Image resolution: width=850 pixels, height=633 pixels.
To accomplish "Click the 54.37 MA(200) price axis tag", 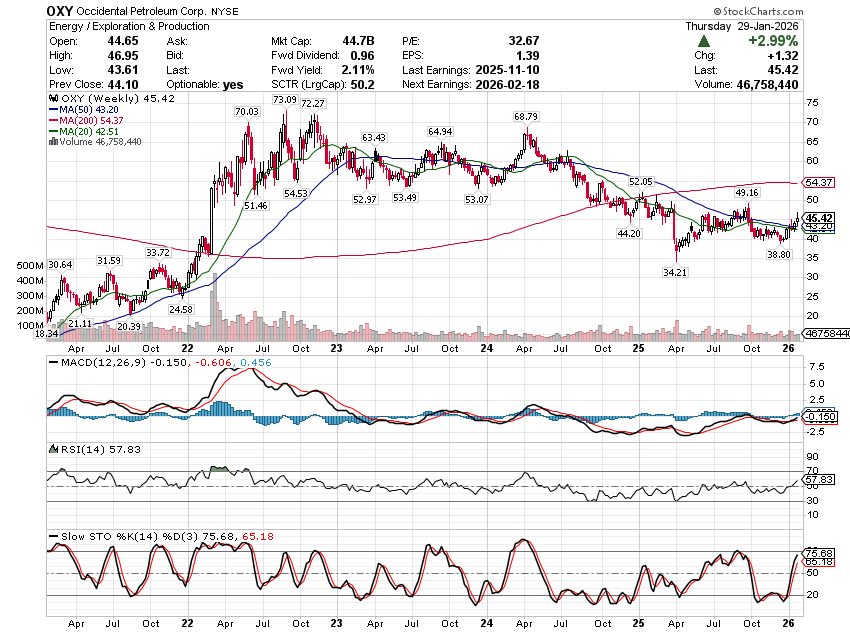I will click(818, 183).
